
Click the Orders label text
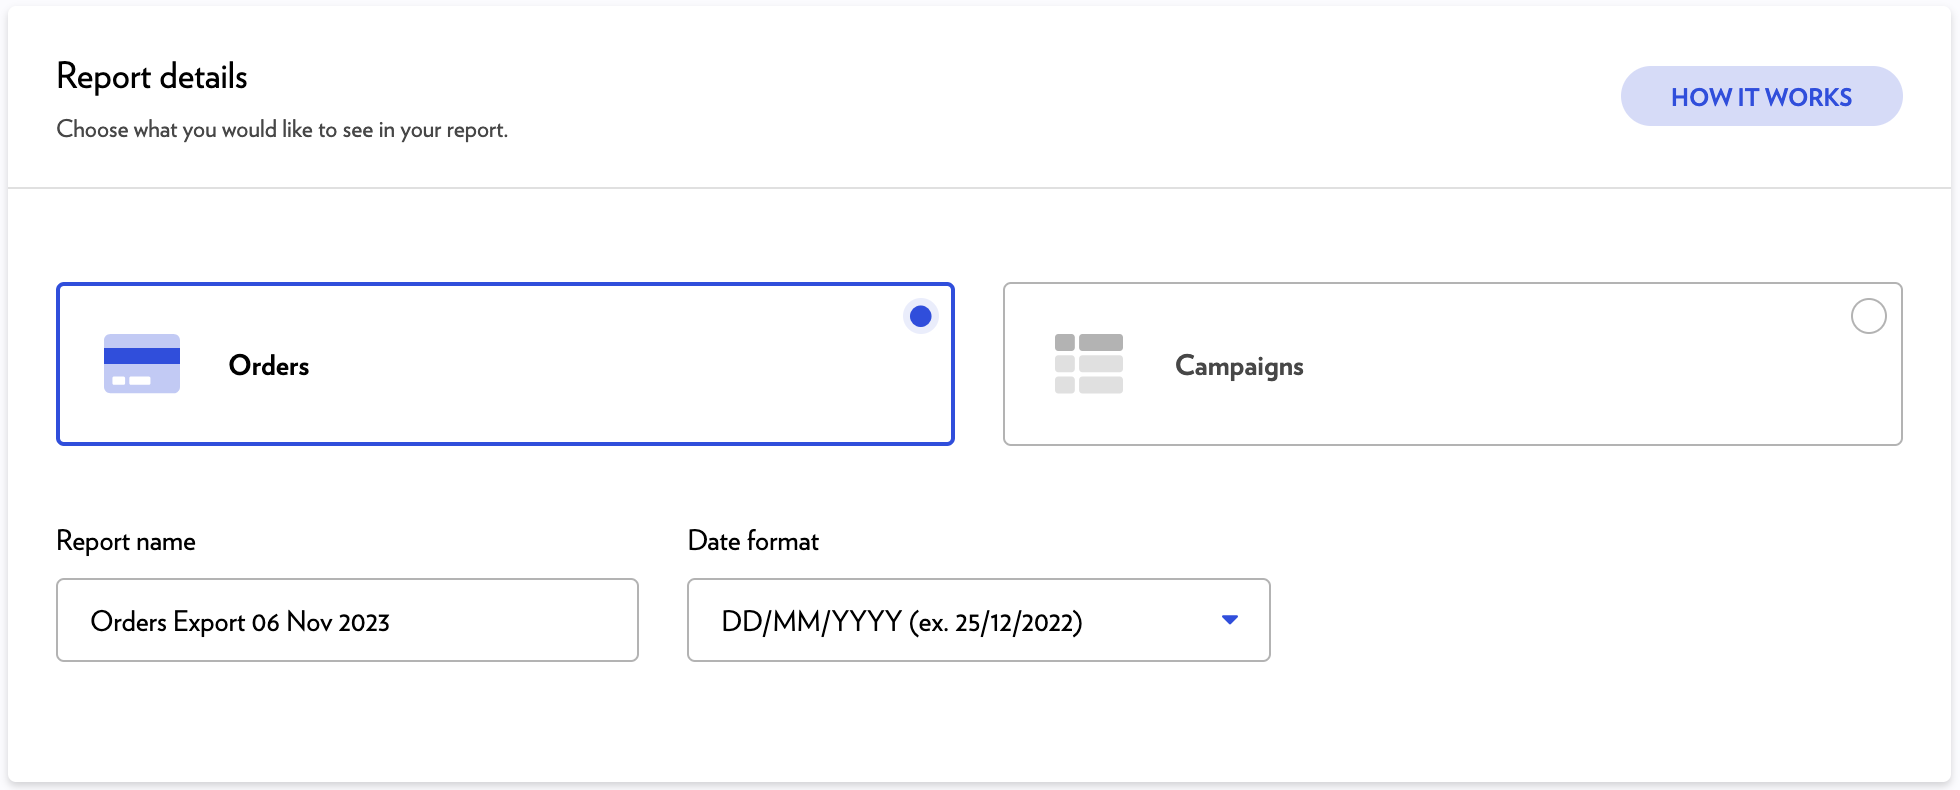click(x=269, y=366)
